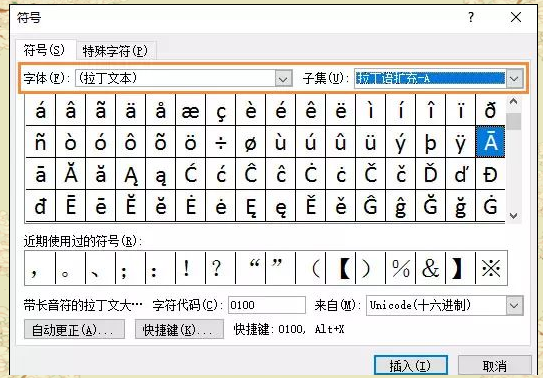Screen dimensions: 543x378
Task: Open the 来自(M) Unicode source dropdown
Action: coord(514,306)
